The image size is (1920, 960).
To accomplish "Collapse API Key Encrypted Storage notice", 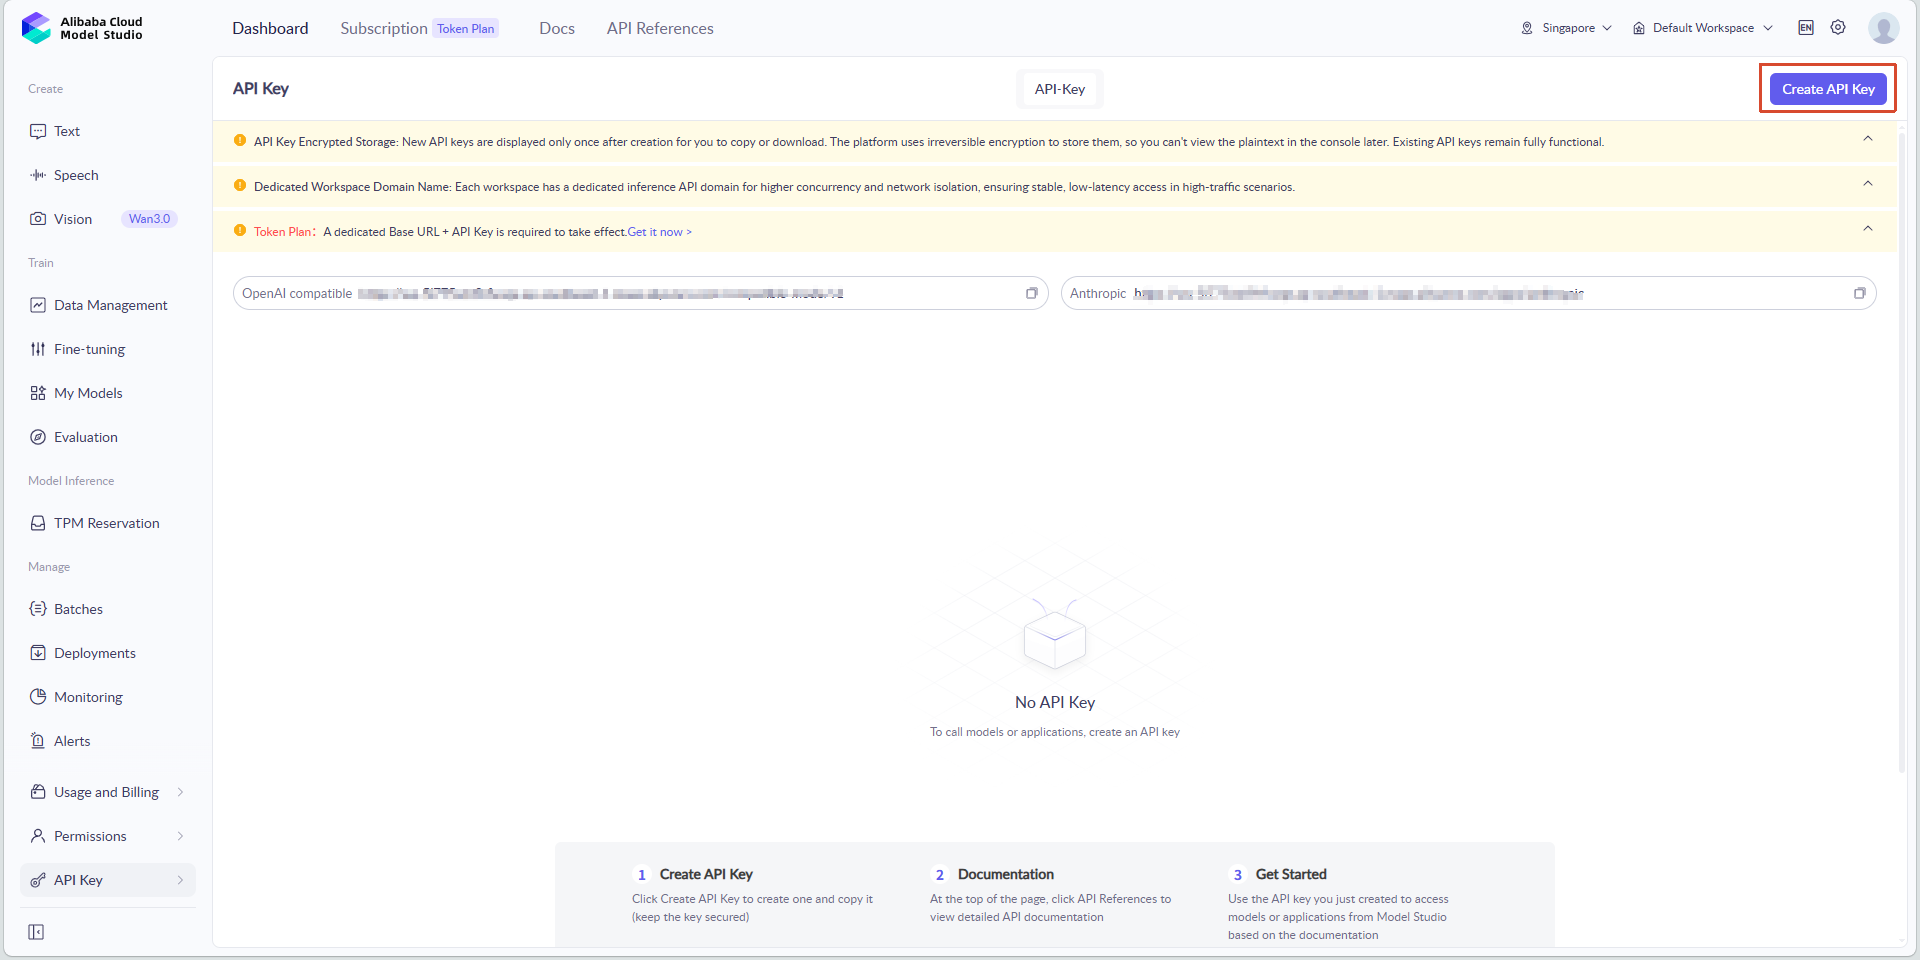I will point(1868,139).
